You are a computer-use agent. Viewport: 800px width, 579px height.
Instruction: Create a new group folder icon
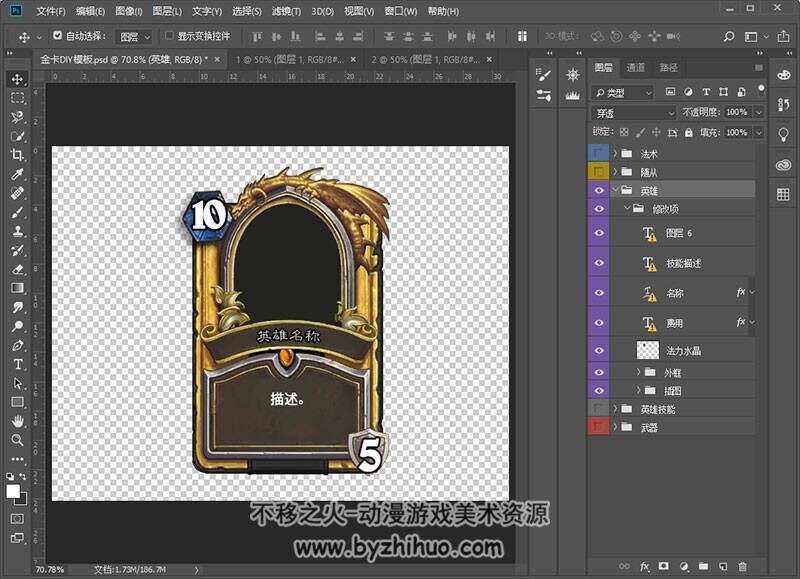pos(704,566)
